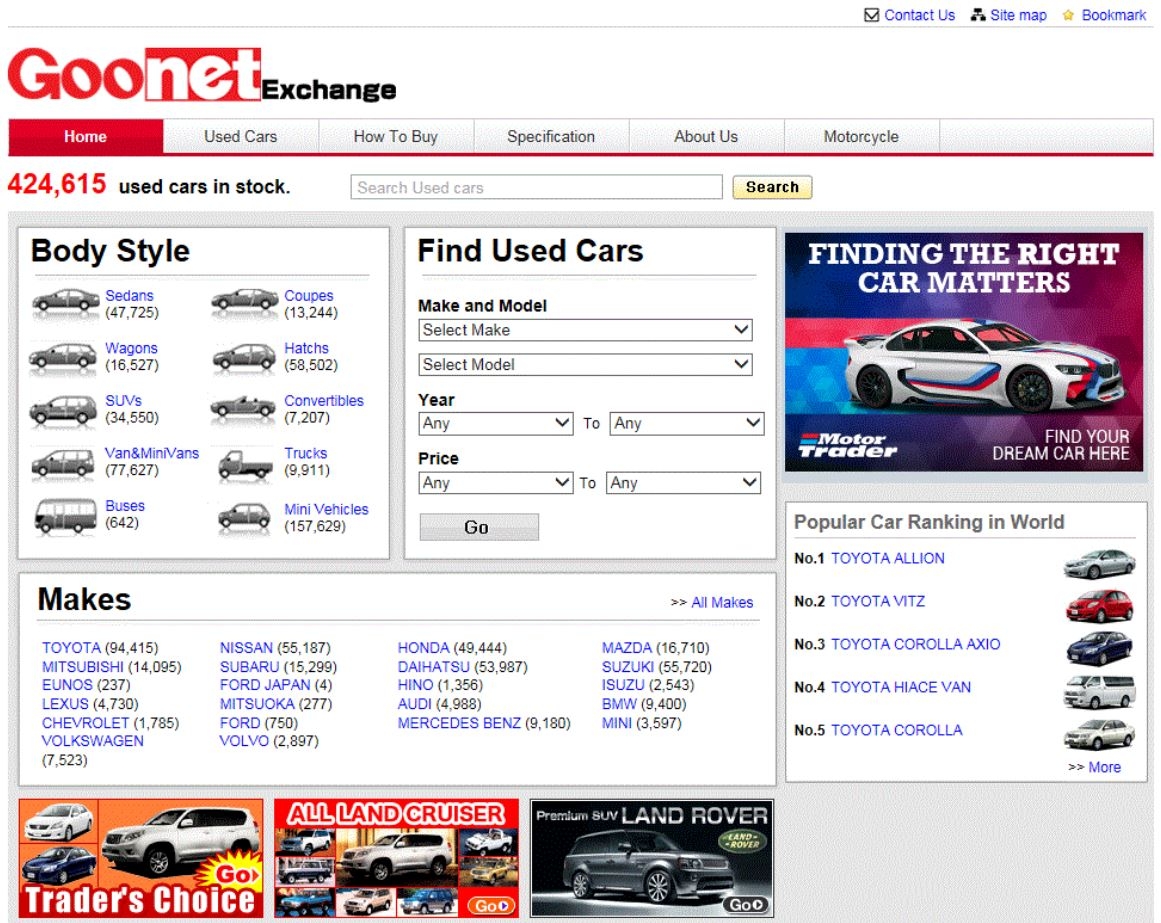Click the Bookmark star icon

coord(1068,15)
